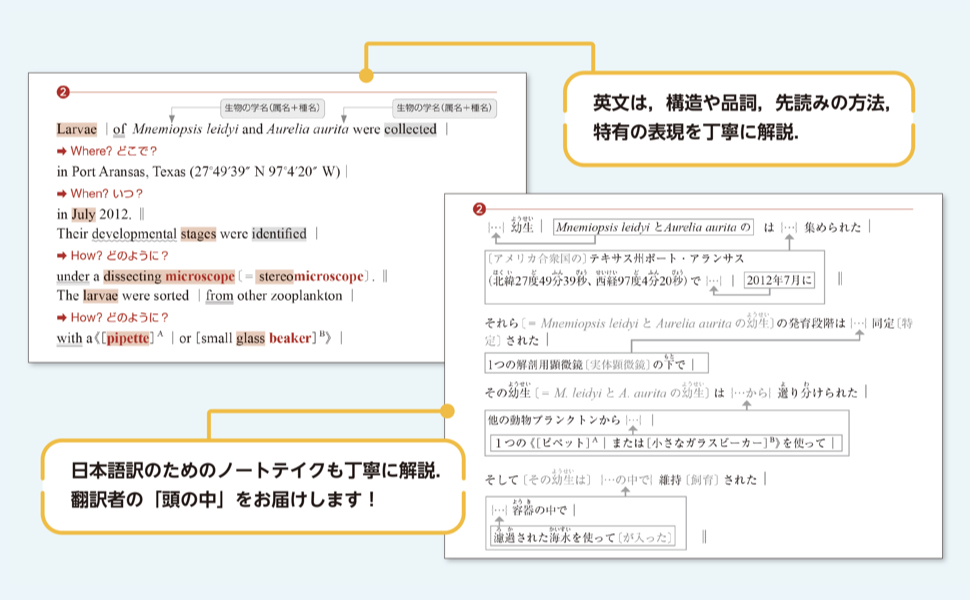Image resolution: width=970 pixels, height=600 pixels.
Task: Click the bold red word "beaker"
Action: coord(291,338)
